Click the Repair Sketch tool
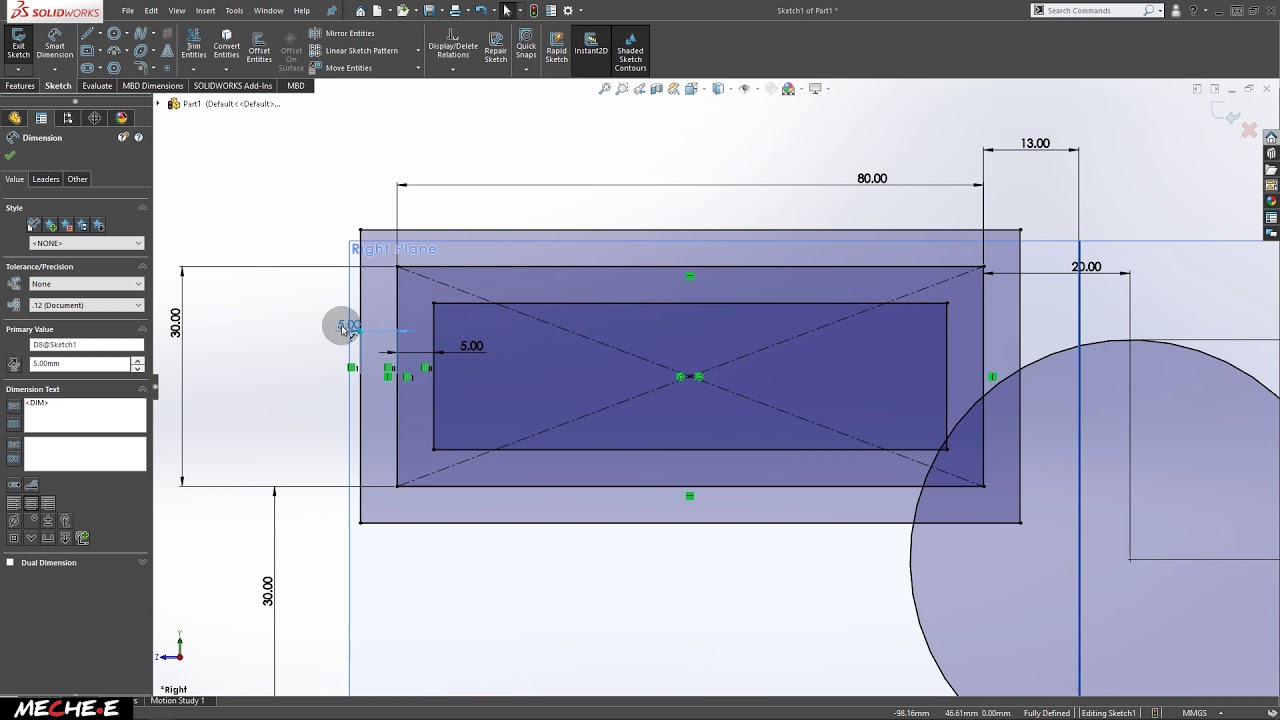Viewport: 1280px width, 720px height. point(496,46)
